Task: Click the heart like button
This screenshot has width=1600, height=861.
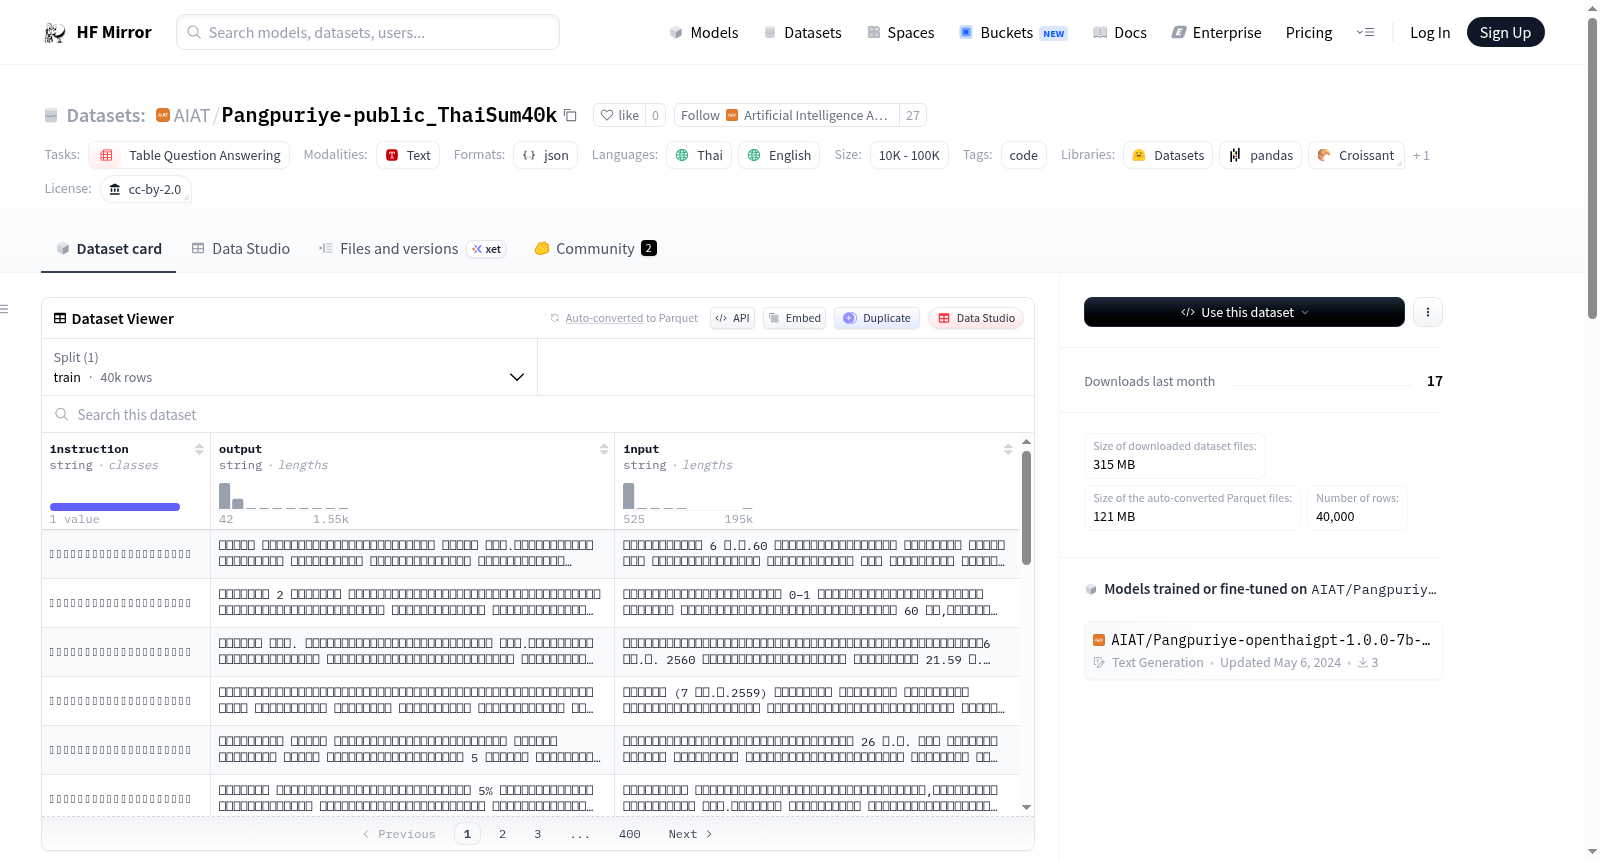Action: (x=619, y=115)
